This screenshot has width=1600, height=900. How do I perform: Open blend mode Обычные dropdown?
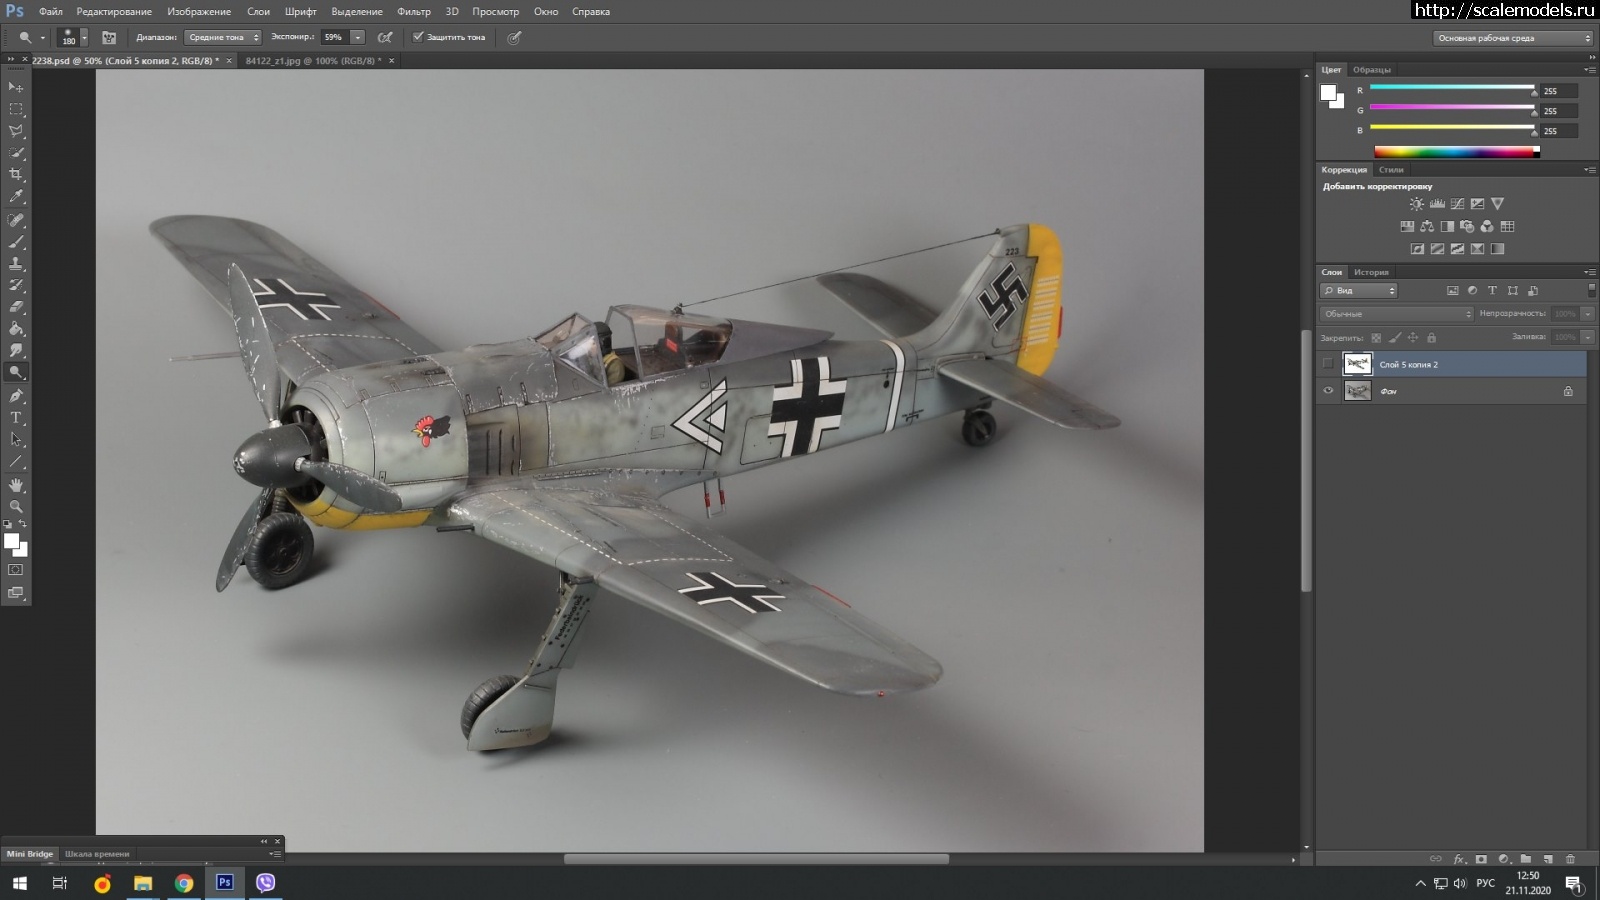[1396, 314]
